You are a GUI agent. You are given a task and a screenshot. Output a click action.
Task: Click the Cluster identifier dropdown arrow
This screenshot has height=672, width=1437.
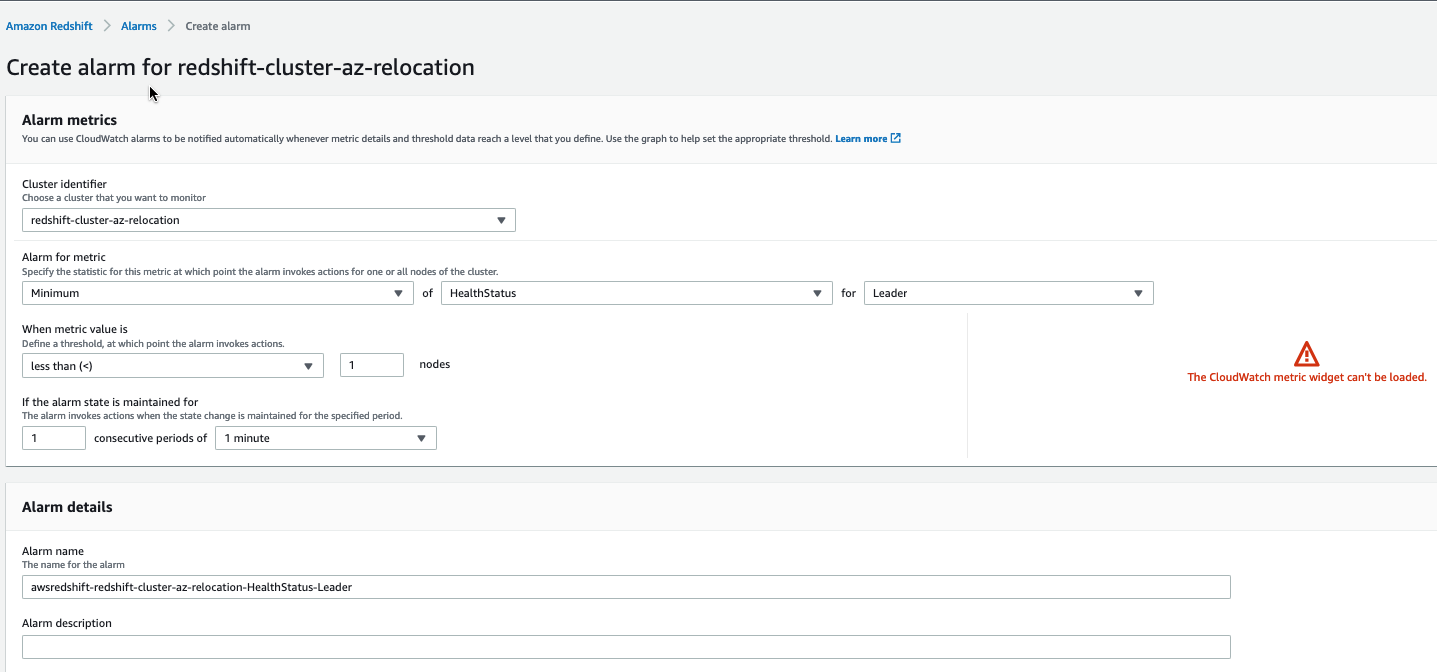501,220
